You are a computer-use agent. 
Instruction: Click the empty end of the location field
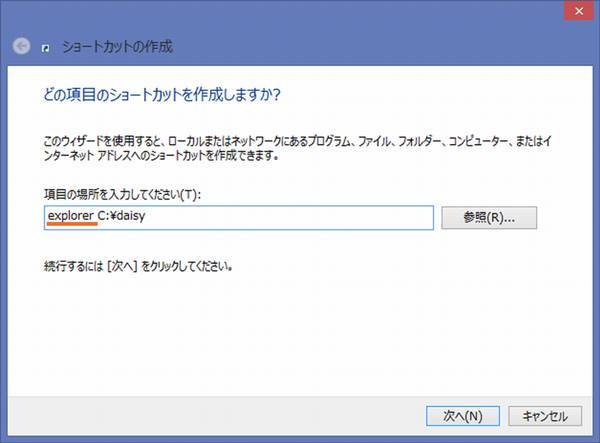coord(289,217)
